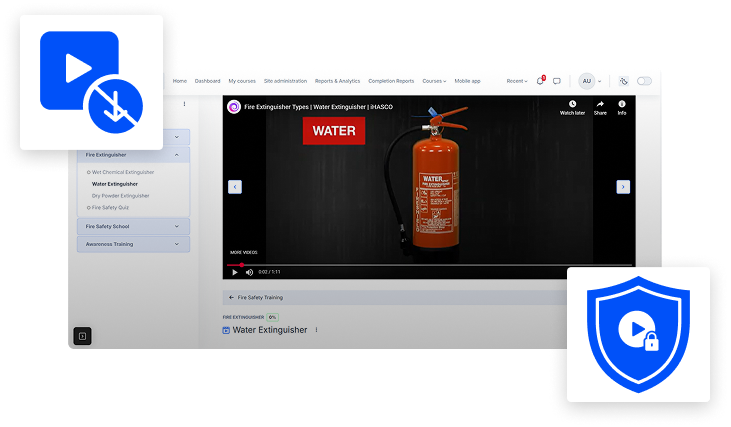731x427 pixels.
Task: Click the AU user avatar
Action: (587, 81)
